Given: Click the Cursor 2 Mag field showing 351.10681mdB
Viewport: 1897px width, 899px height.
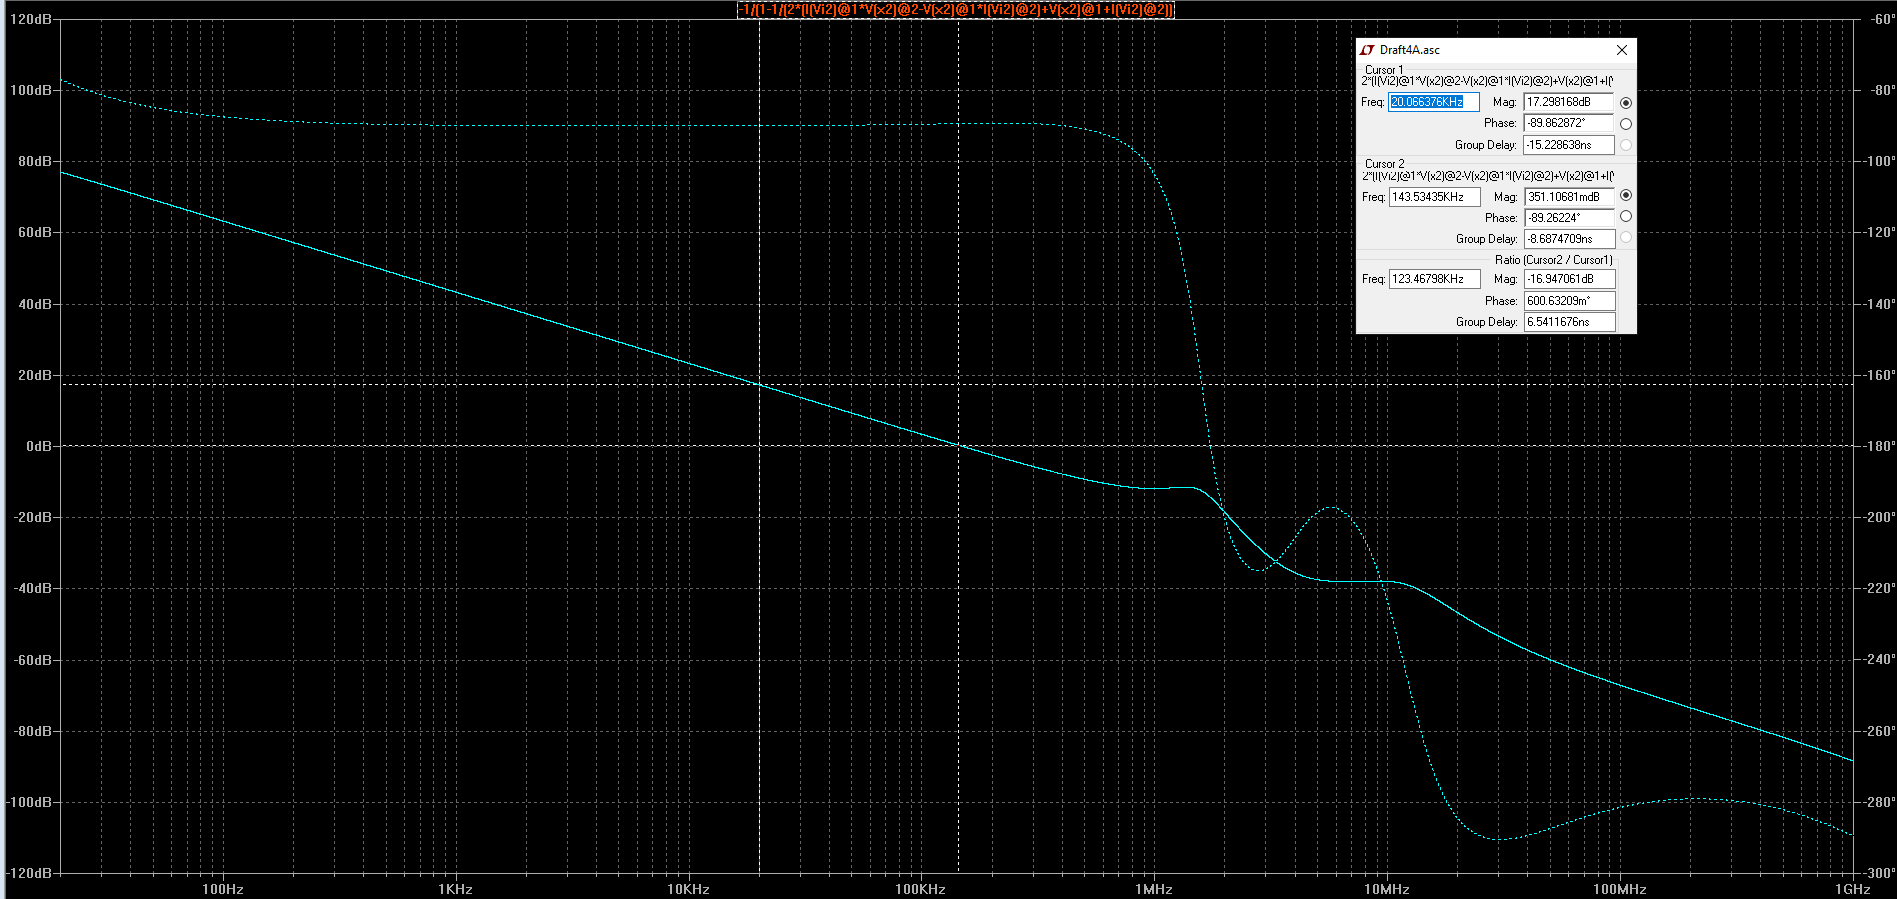Looking at the screenshot, I should [1569, 197].
